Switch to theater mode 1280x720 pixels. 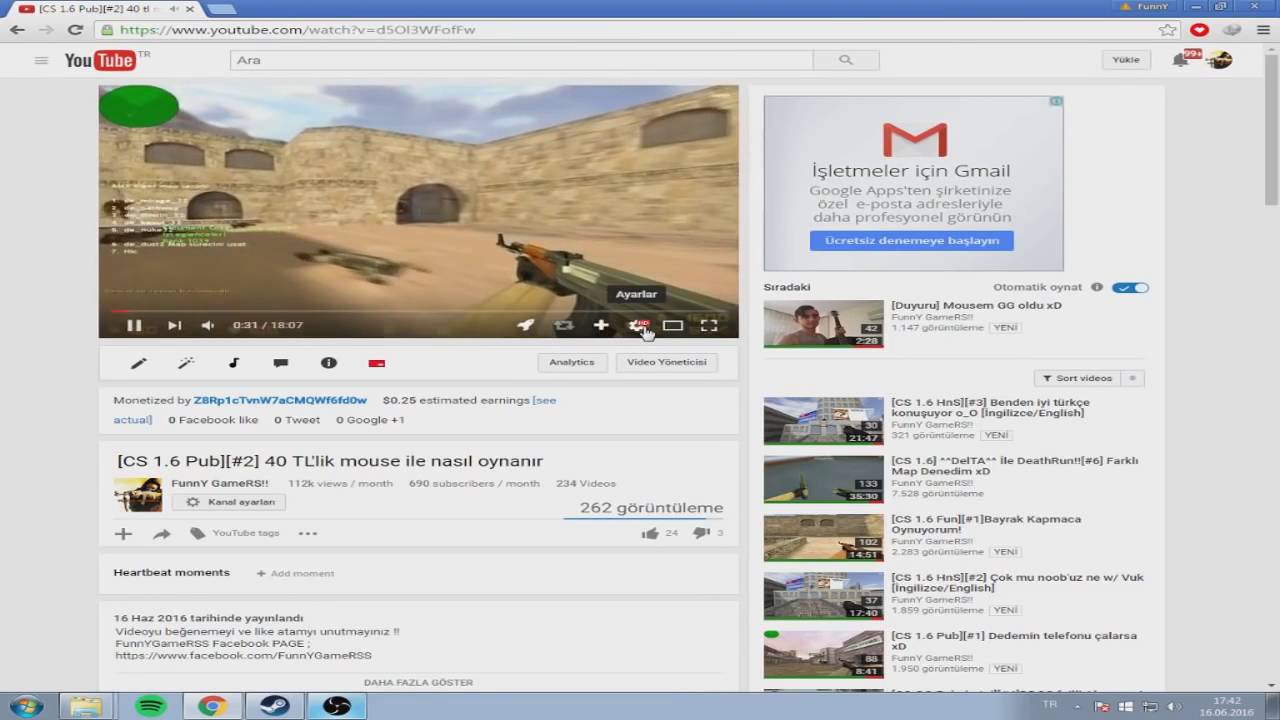pyautogui.click(x=673, y=325)
